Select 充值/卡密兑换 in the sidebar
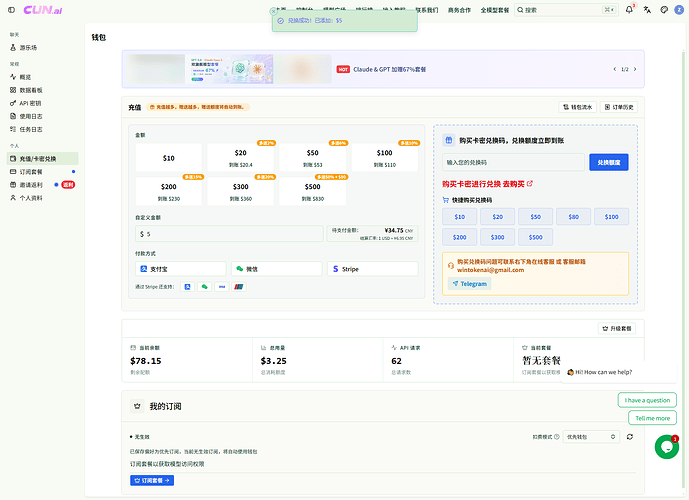This screenshot has height=500, width=689. point(43,159)
